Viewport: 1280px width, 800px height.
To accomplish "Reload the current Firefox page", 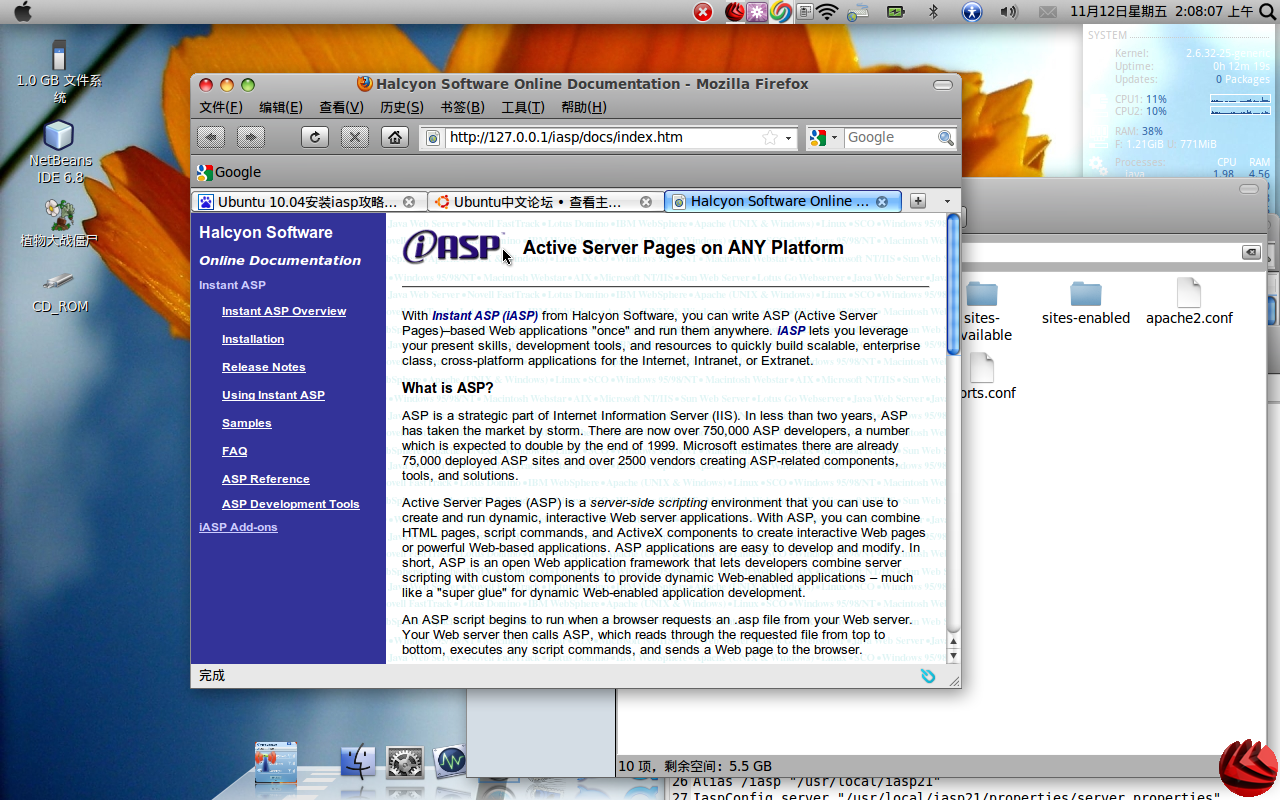I will (x=315, y=137).
